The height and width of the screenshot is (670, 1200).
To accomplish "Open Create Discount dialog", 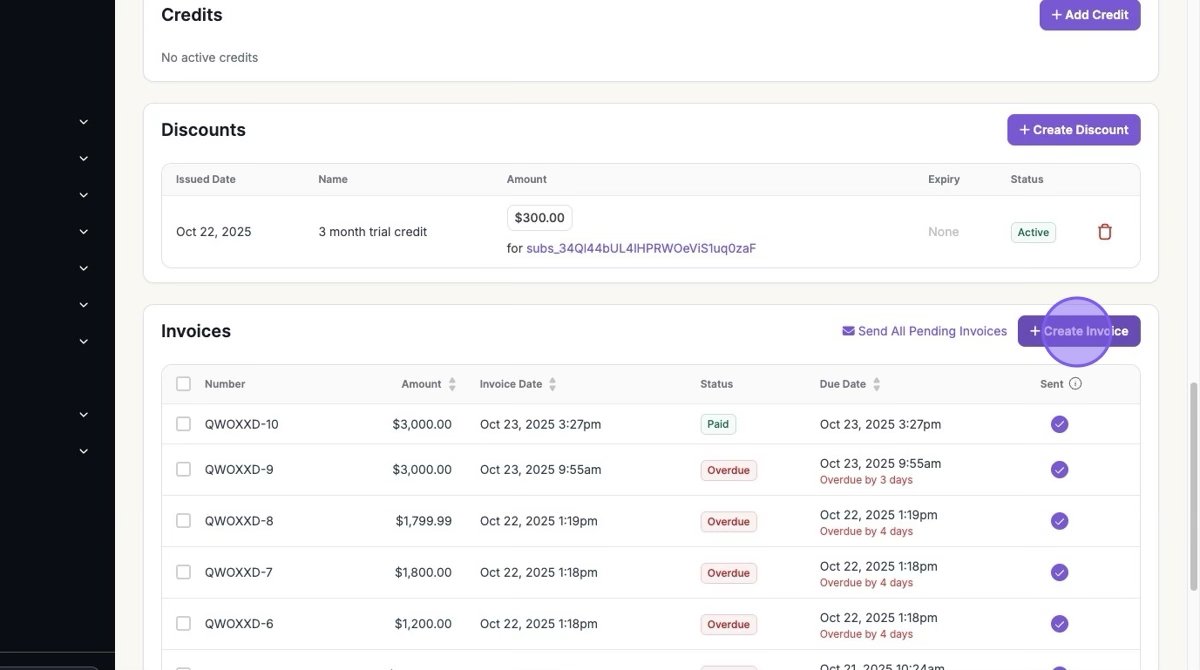I will point(1073,130).
